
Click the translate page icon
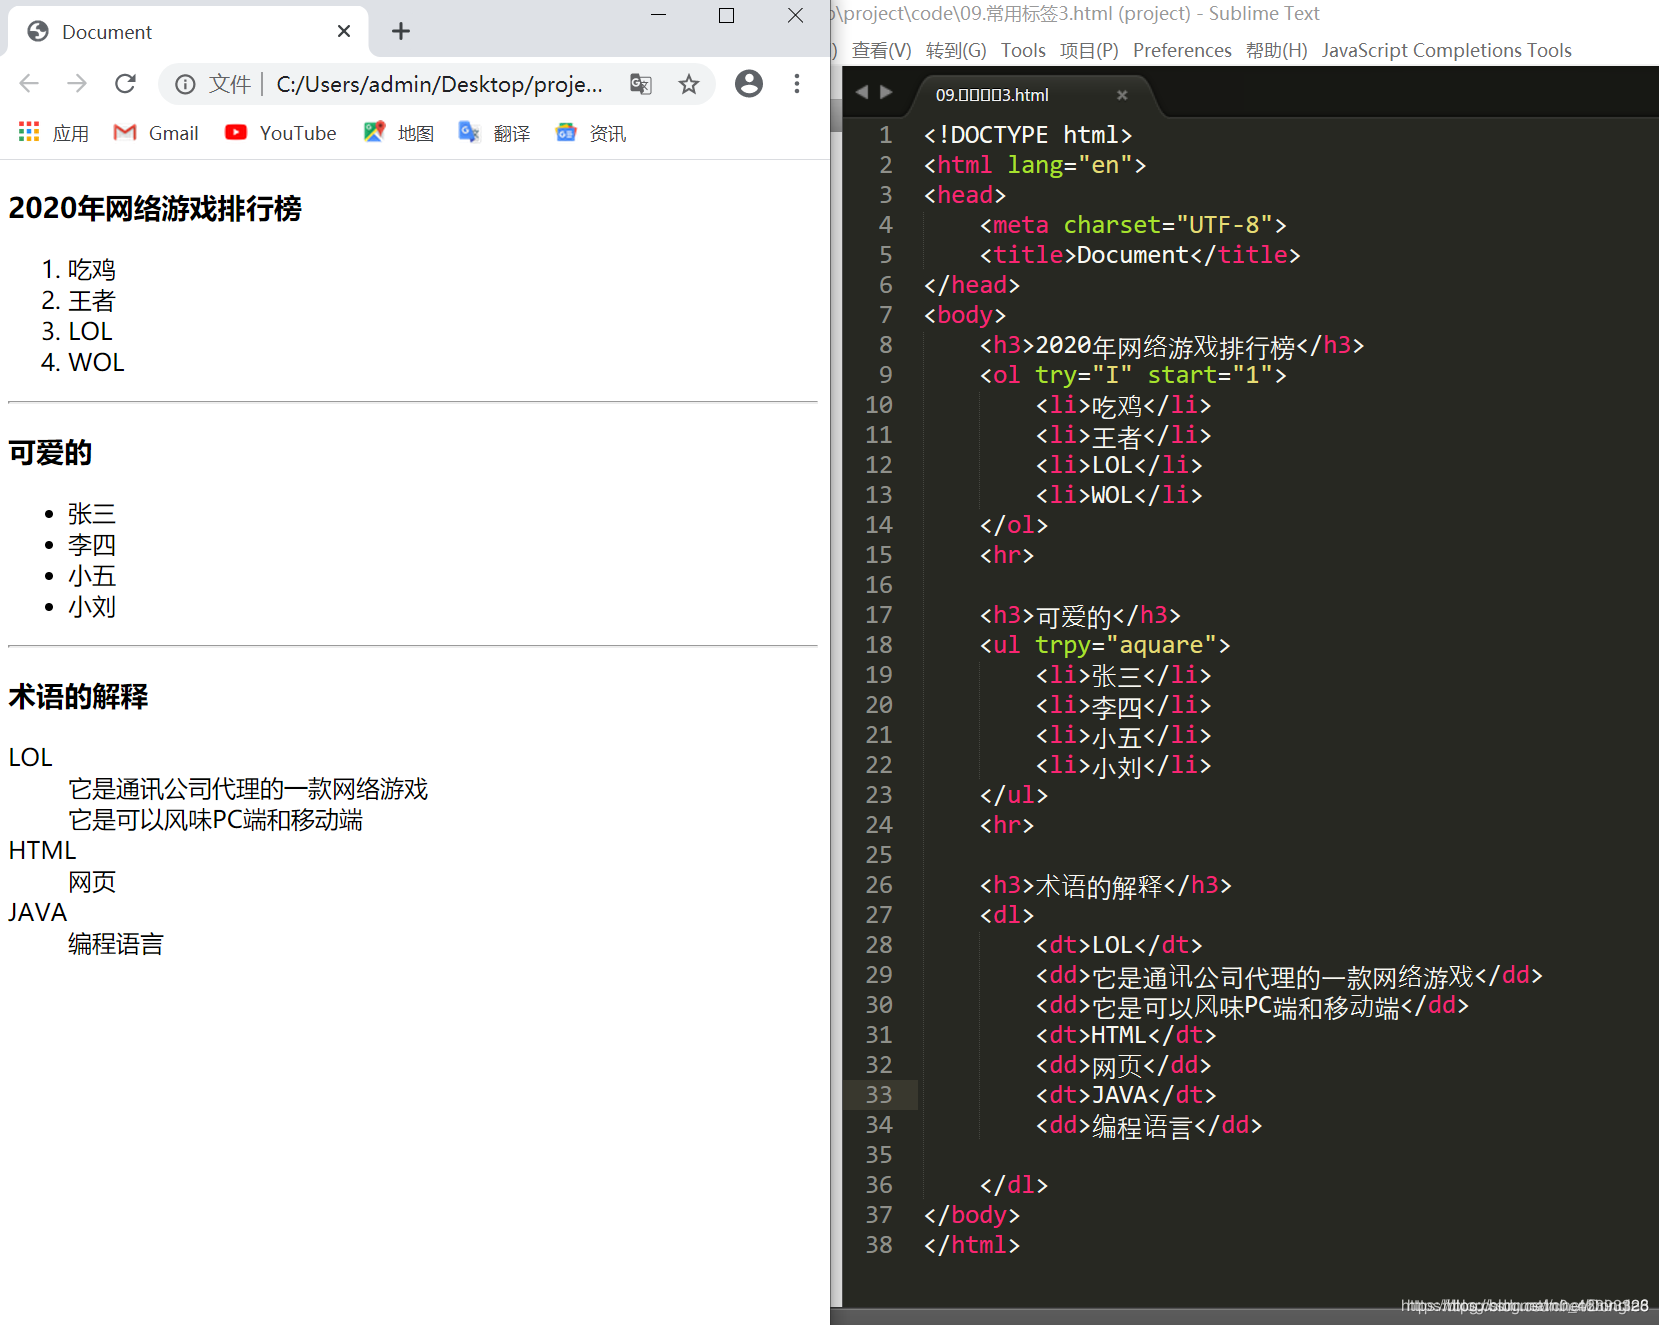click(641, 84)
